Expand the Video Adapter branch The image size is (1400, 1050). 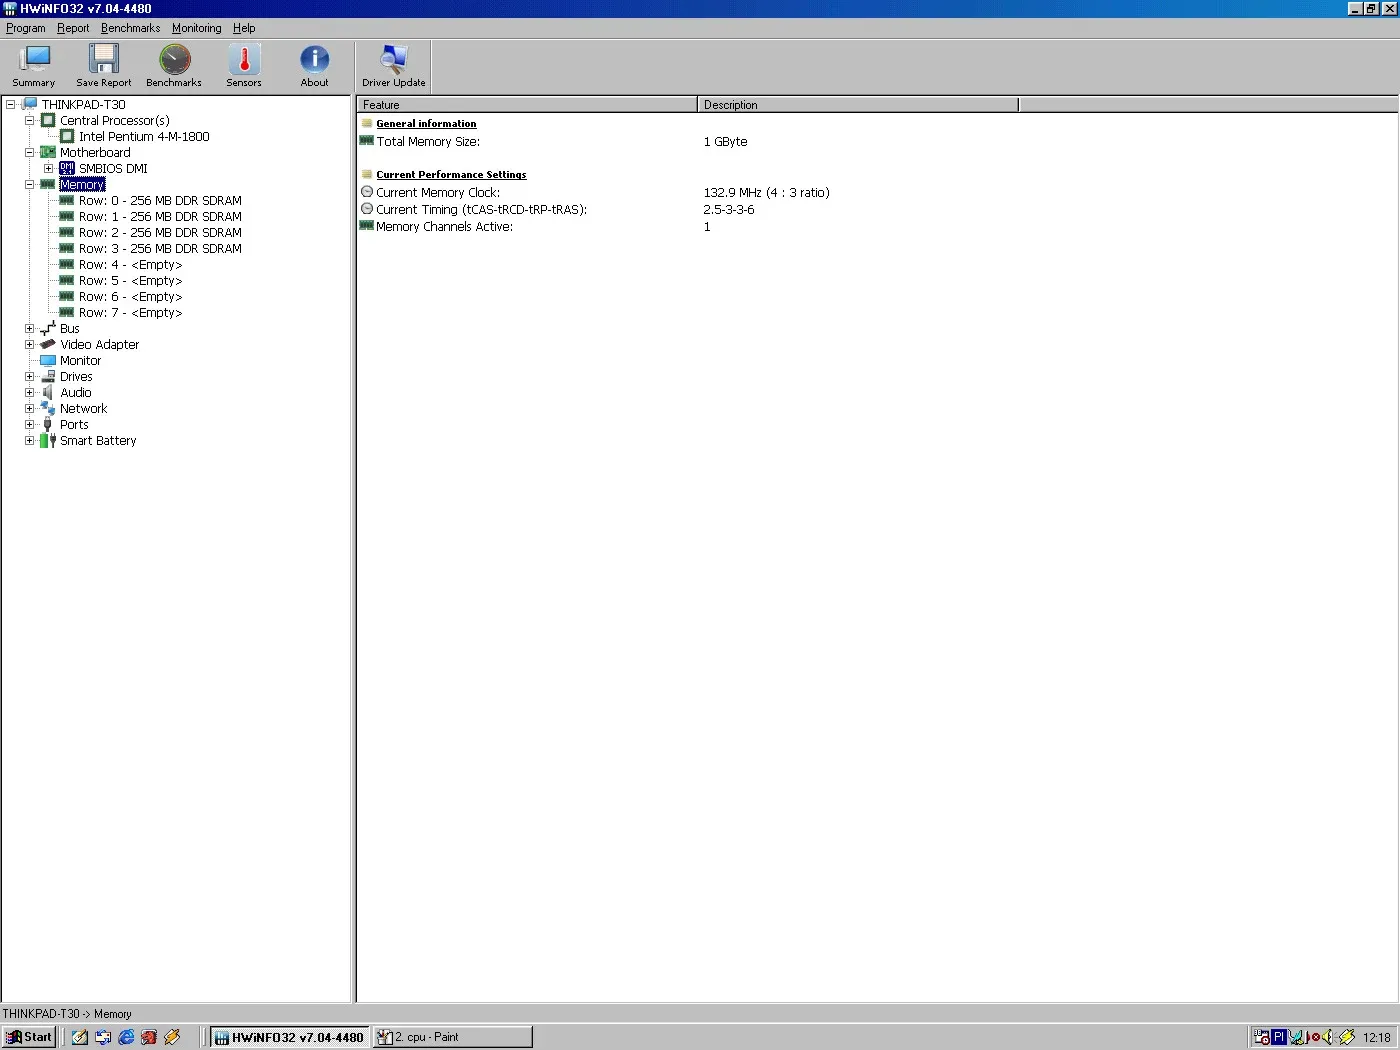pos(29,345)
